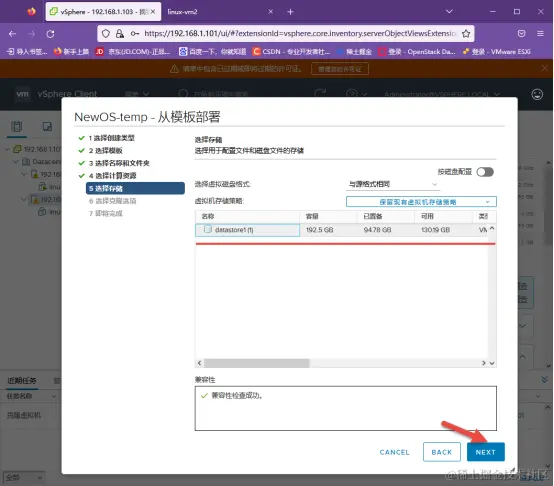
Task: Switch to the recent tasks tab
Action: click(x=22, y=380)
